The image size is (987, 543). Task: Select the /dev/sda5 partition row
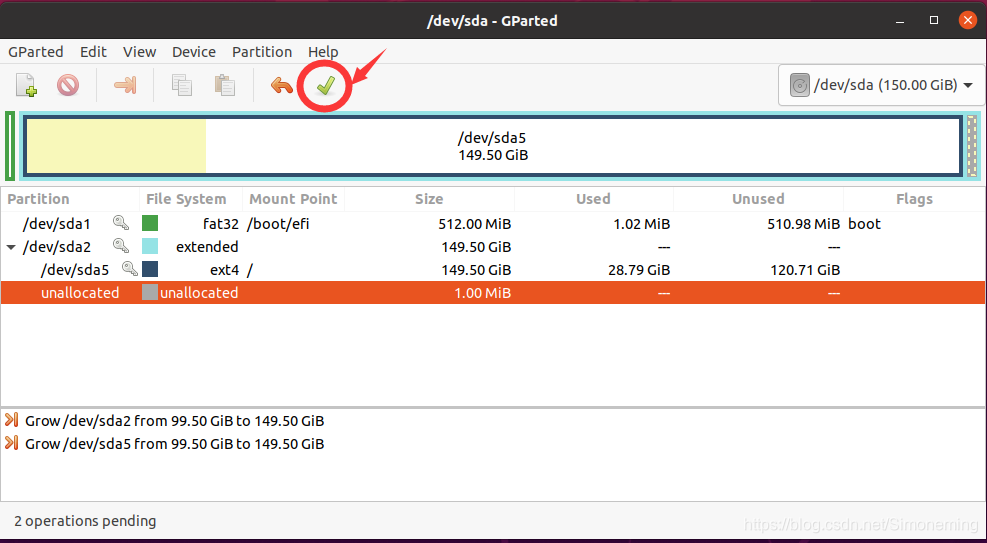(x=494, y=270)
